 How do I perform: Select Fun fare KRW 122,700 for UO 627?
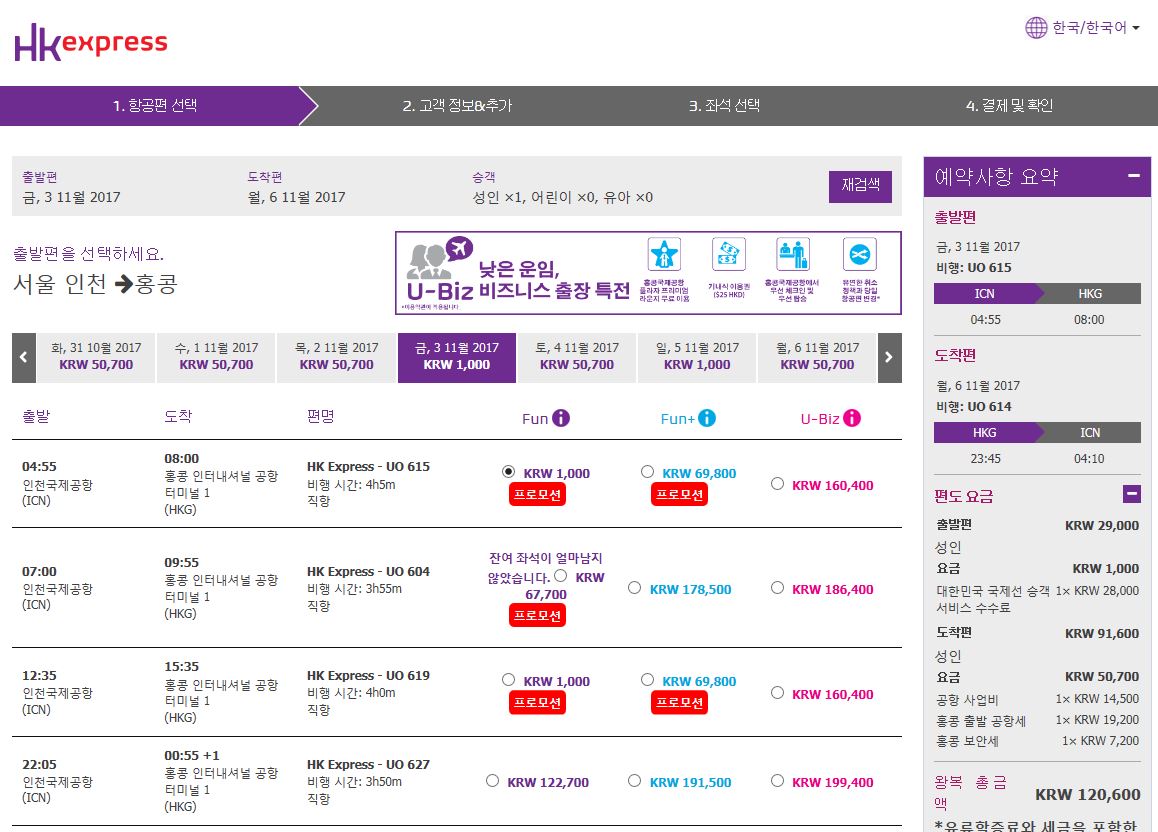click(492, 781)
